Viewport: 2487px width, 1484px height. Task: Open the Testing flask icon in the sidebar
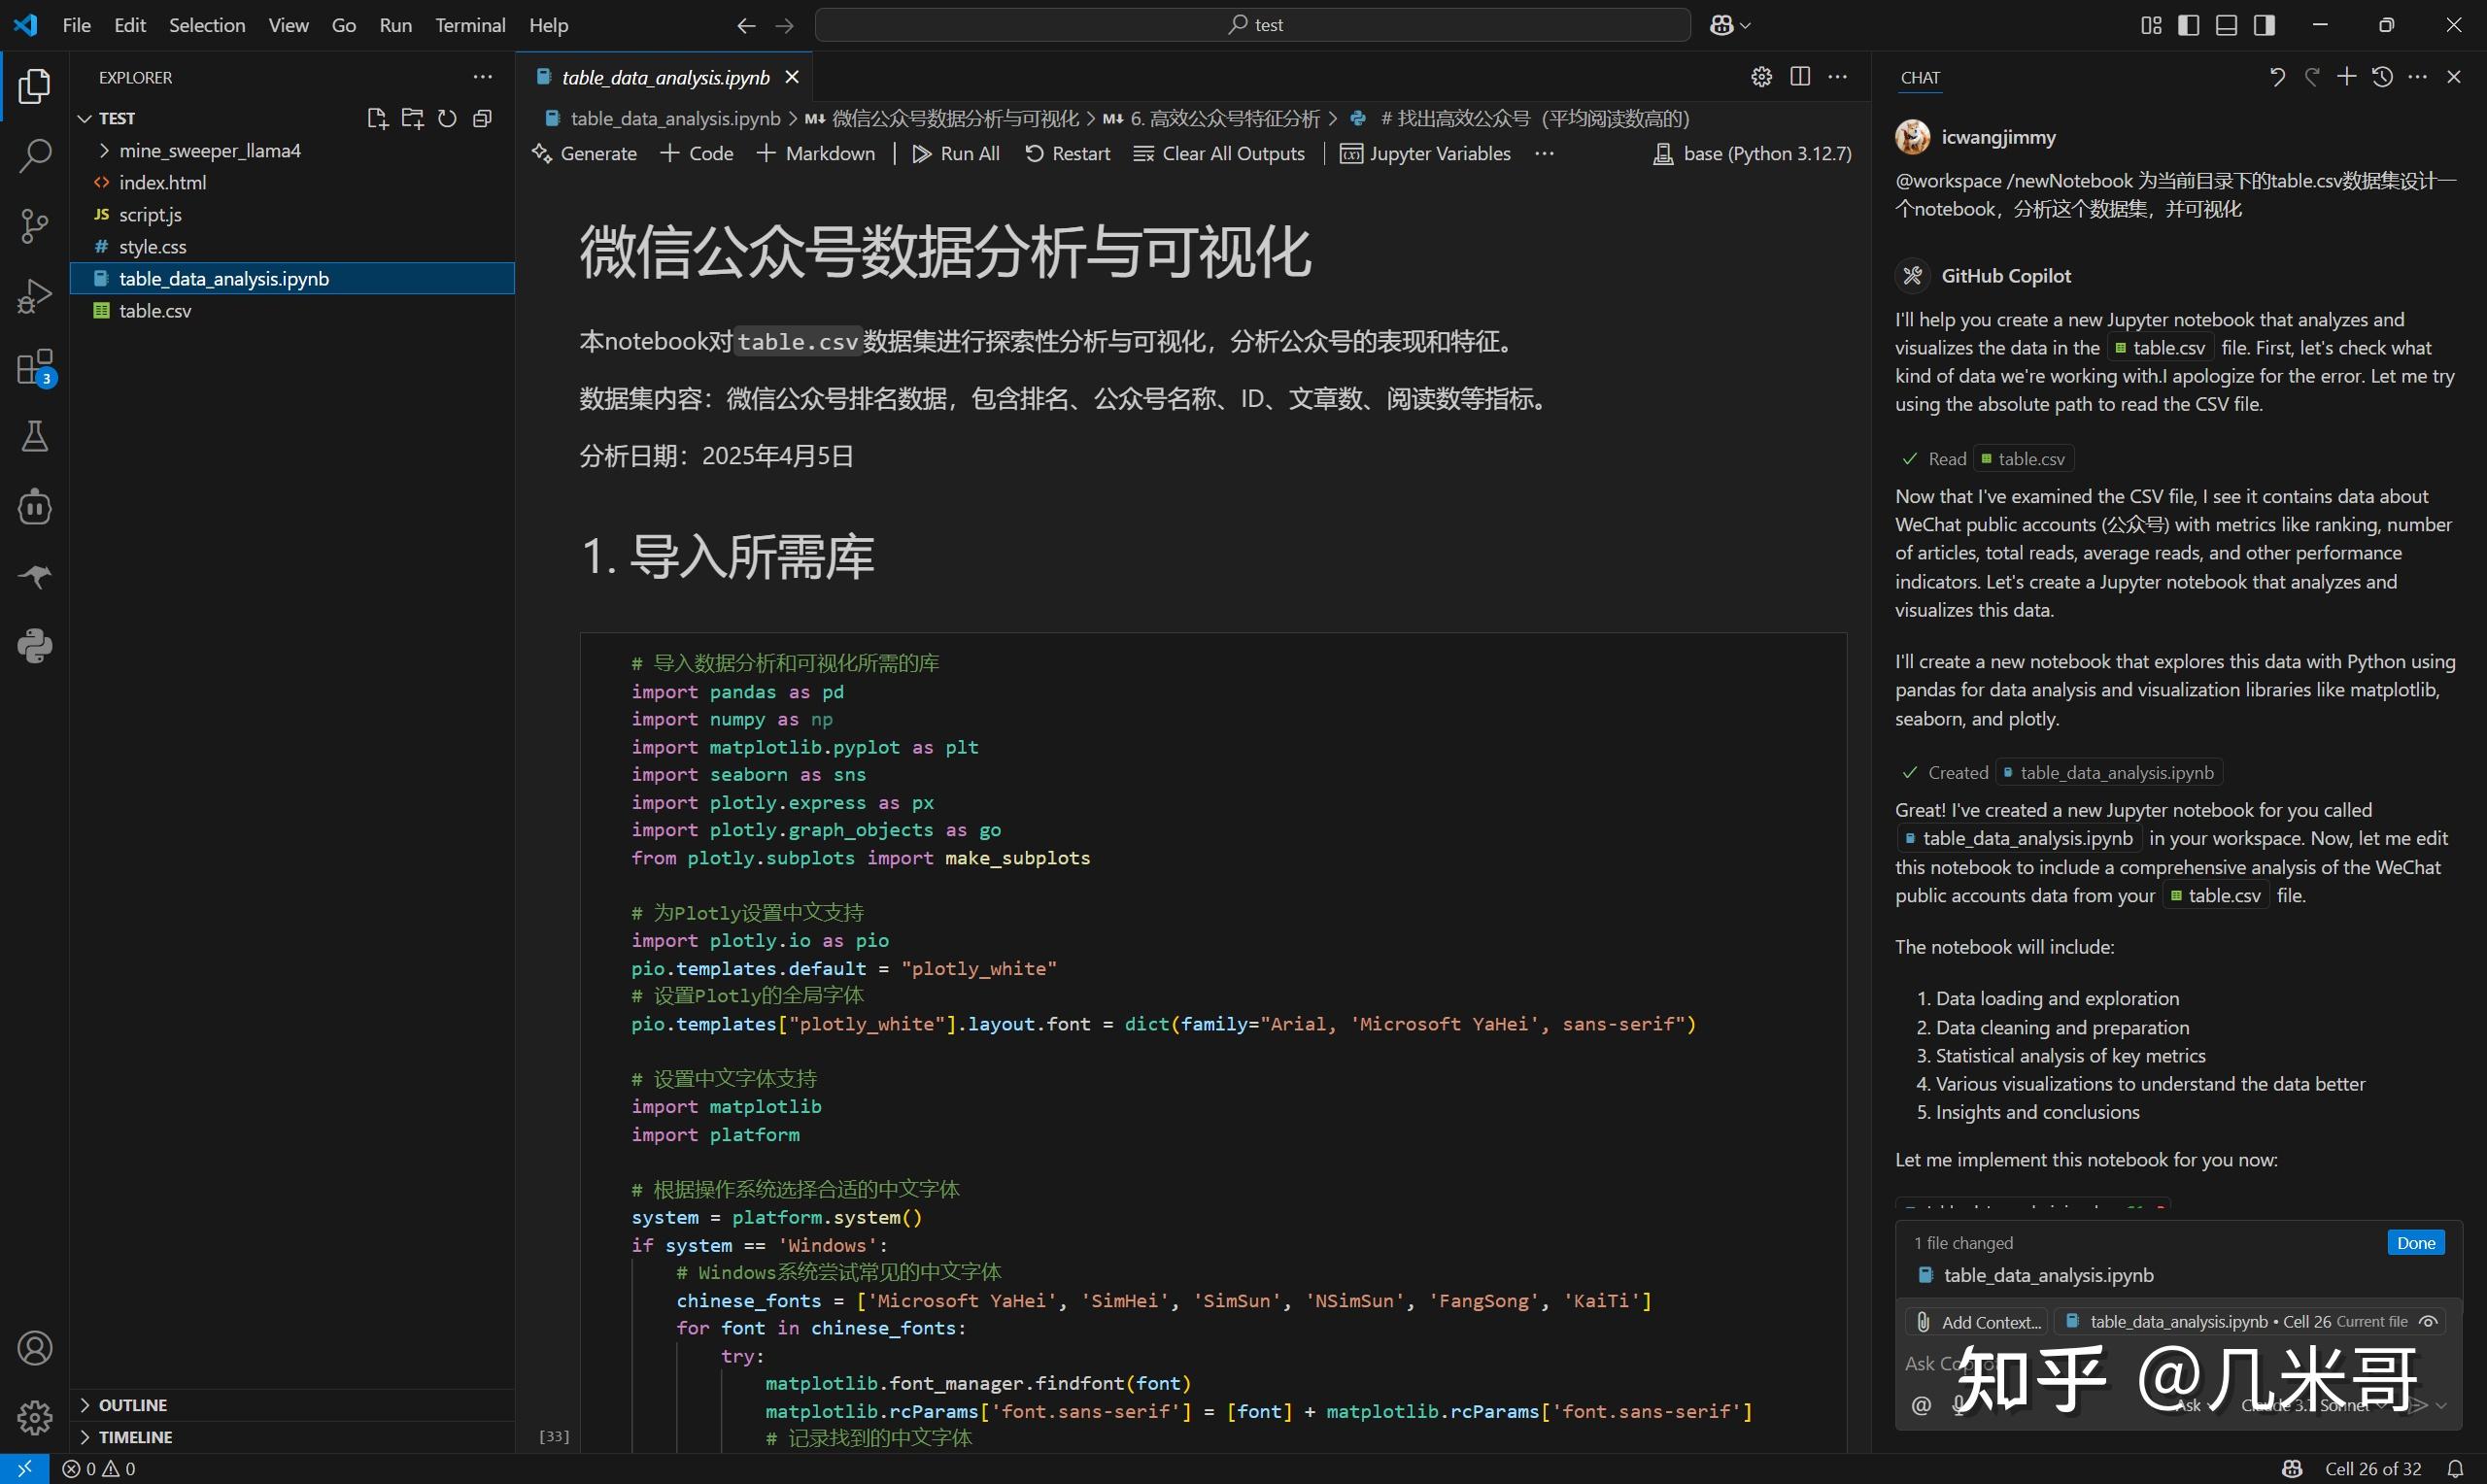[x=35, y=436]
